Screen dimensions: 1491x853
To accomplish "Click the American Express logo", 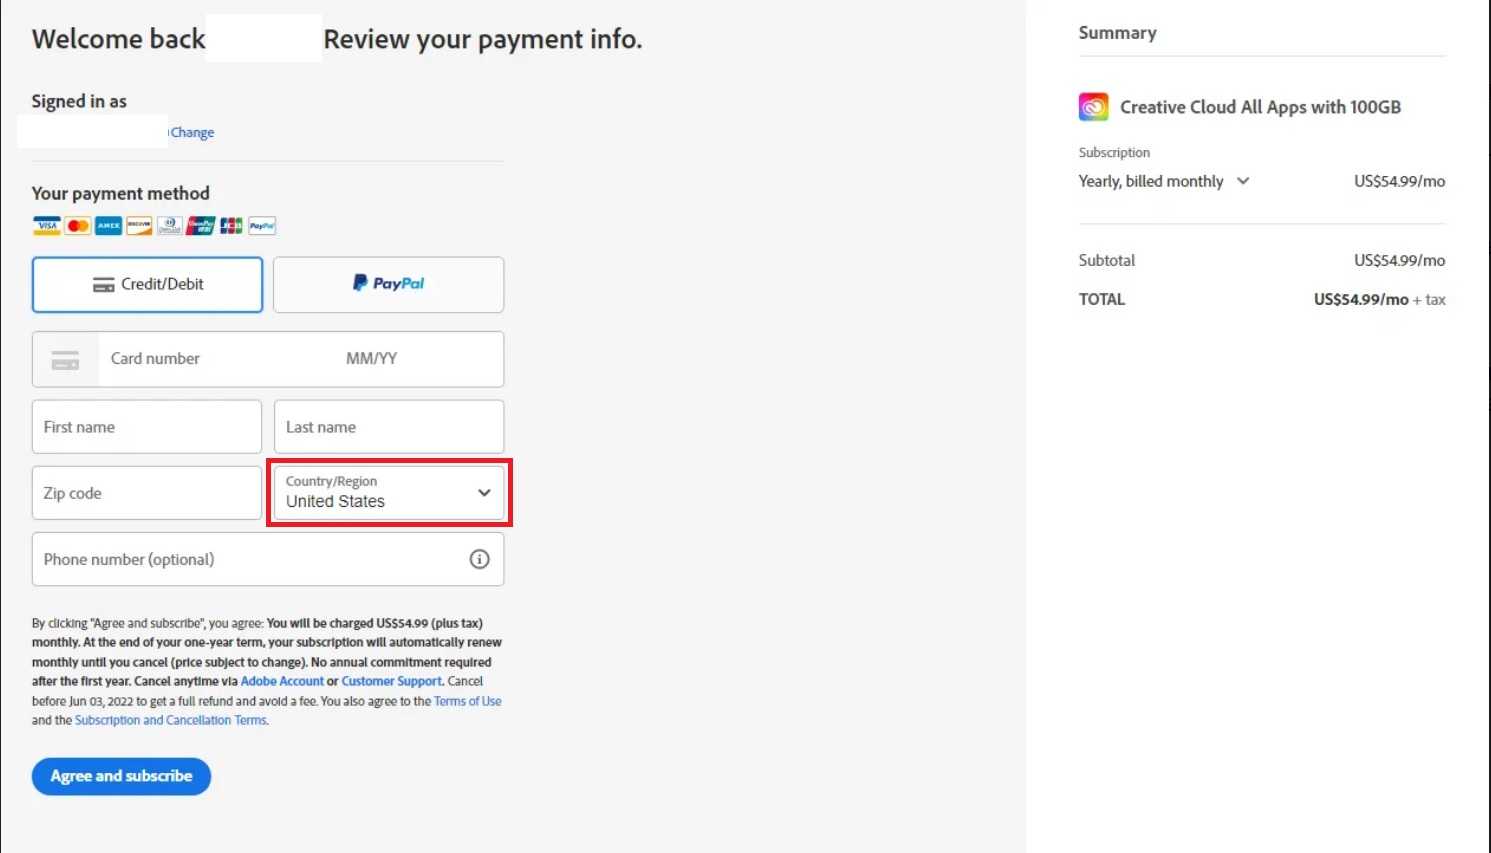I will 108,226.
